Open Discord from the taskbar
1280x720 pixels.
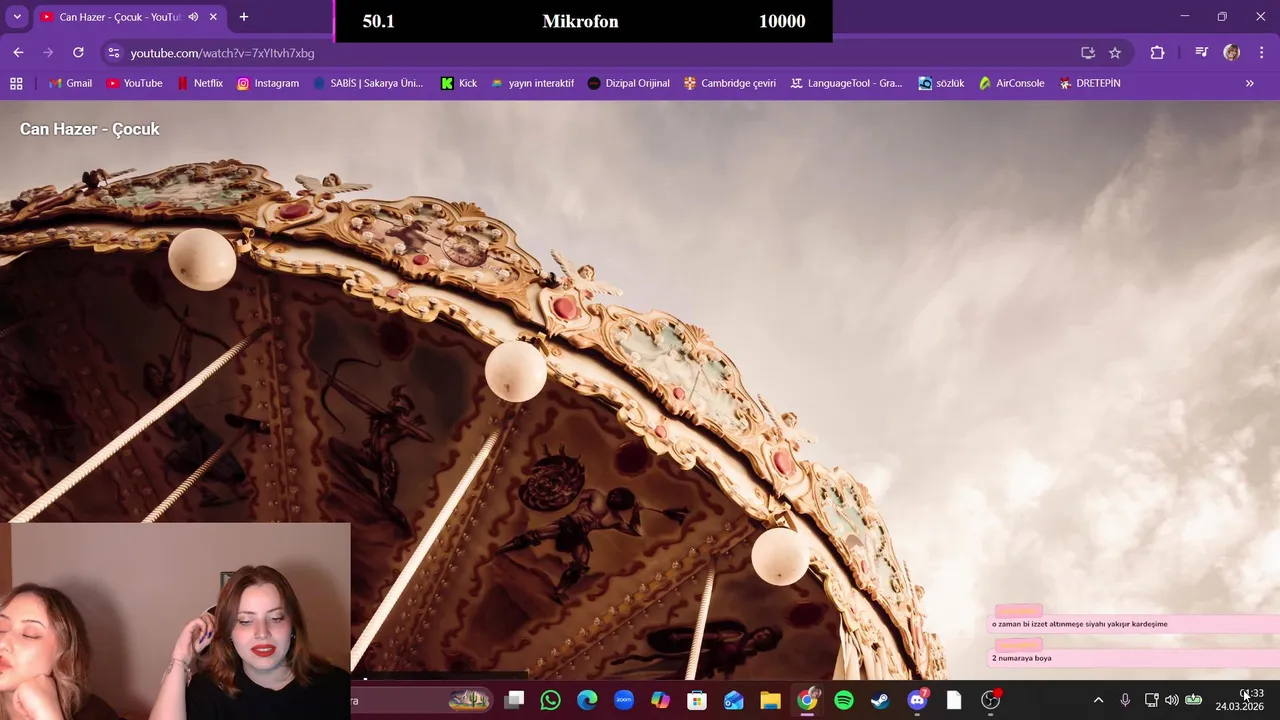coord(917,700)
